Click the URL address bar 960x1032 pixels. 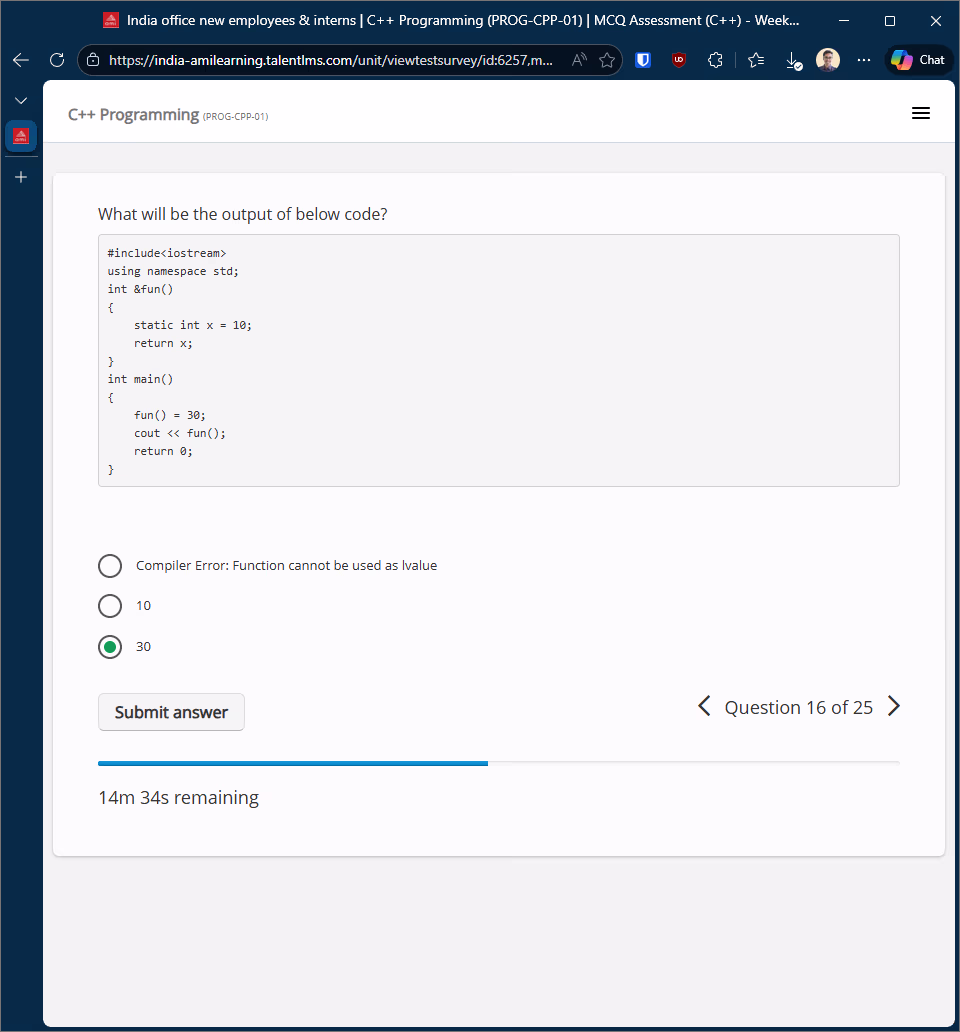coord(330,60)
